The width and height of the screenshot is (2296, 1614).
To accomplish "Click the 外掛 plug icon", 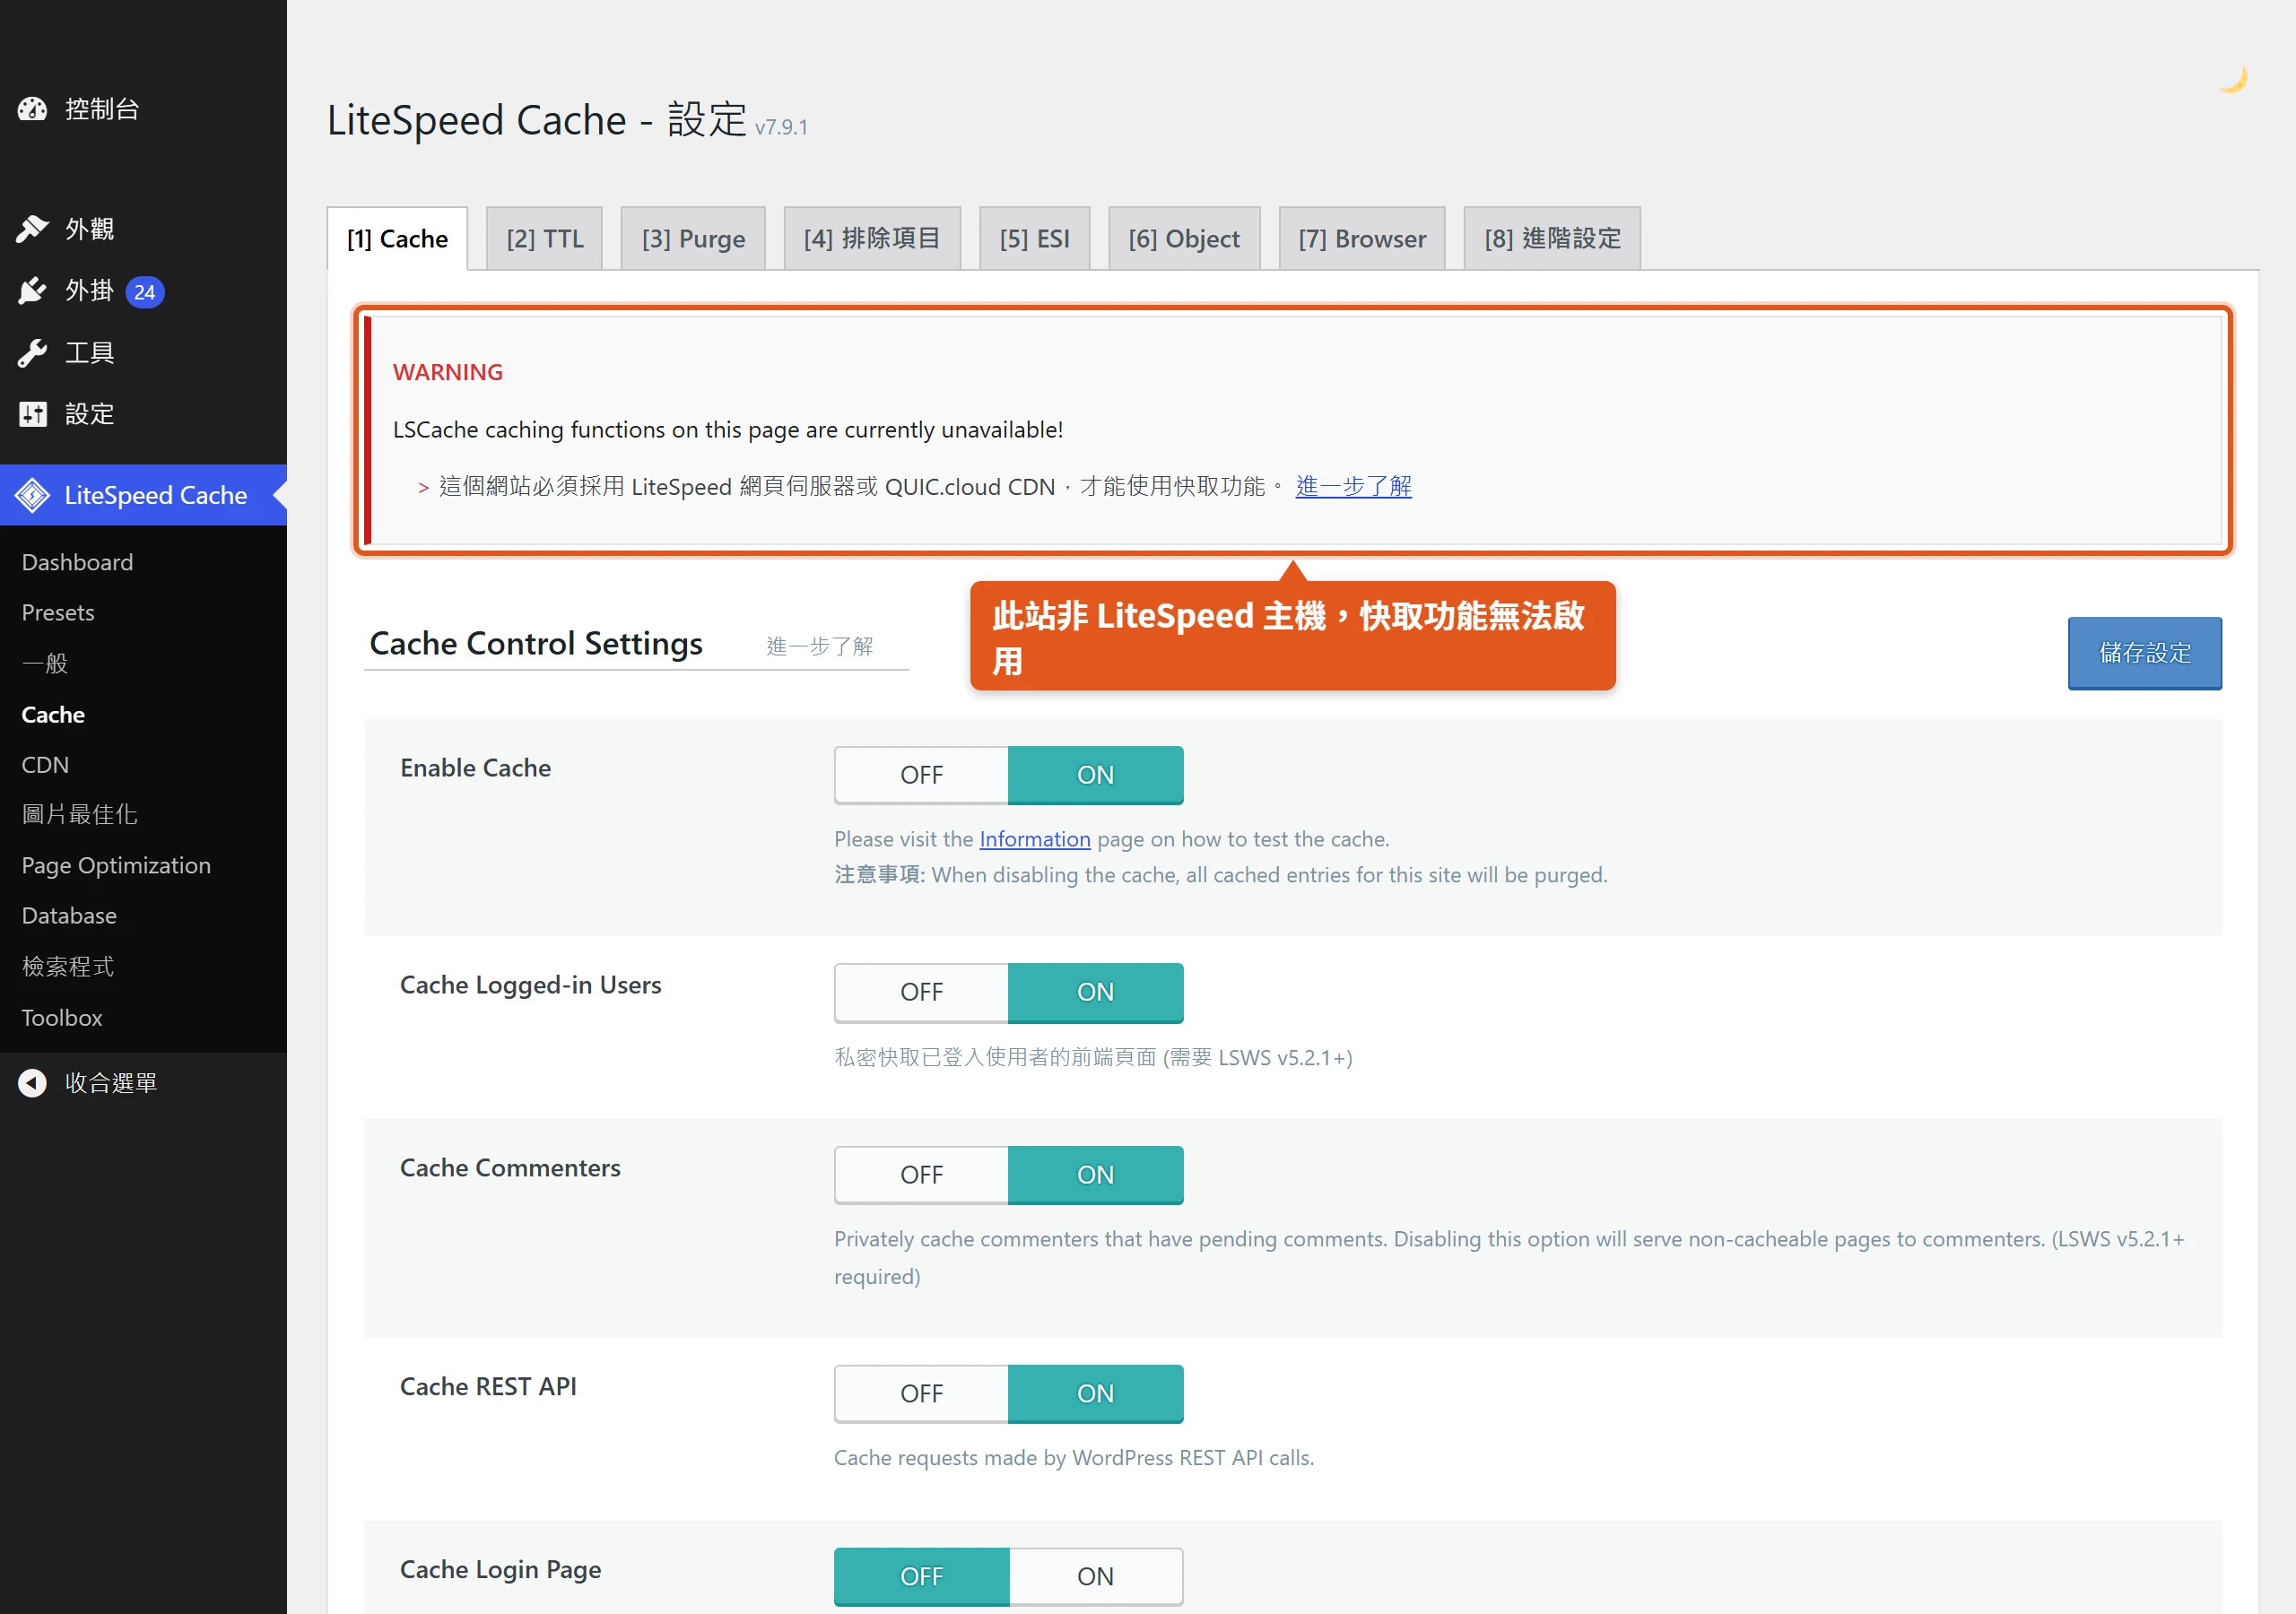I will point(32,291).
